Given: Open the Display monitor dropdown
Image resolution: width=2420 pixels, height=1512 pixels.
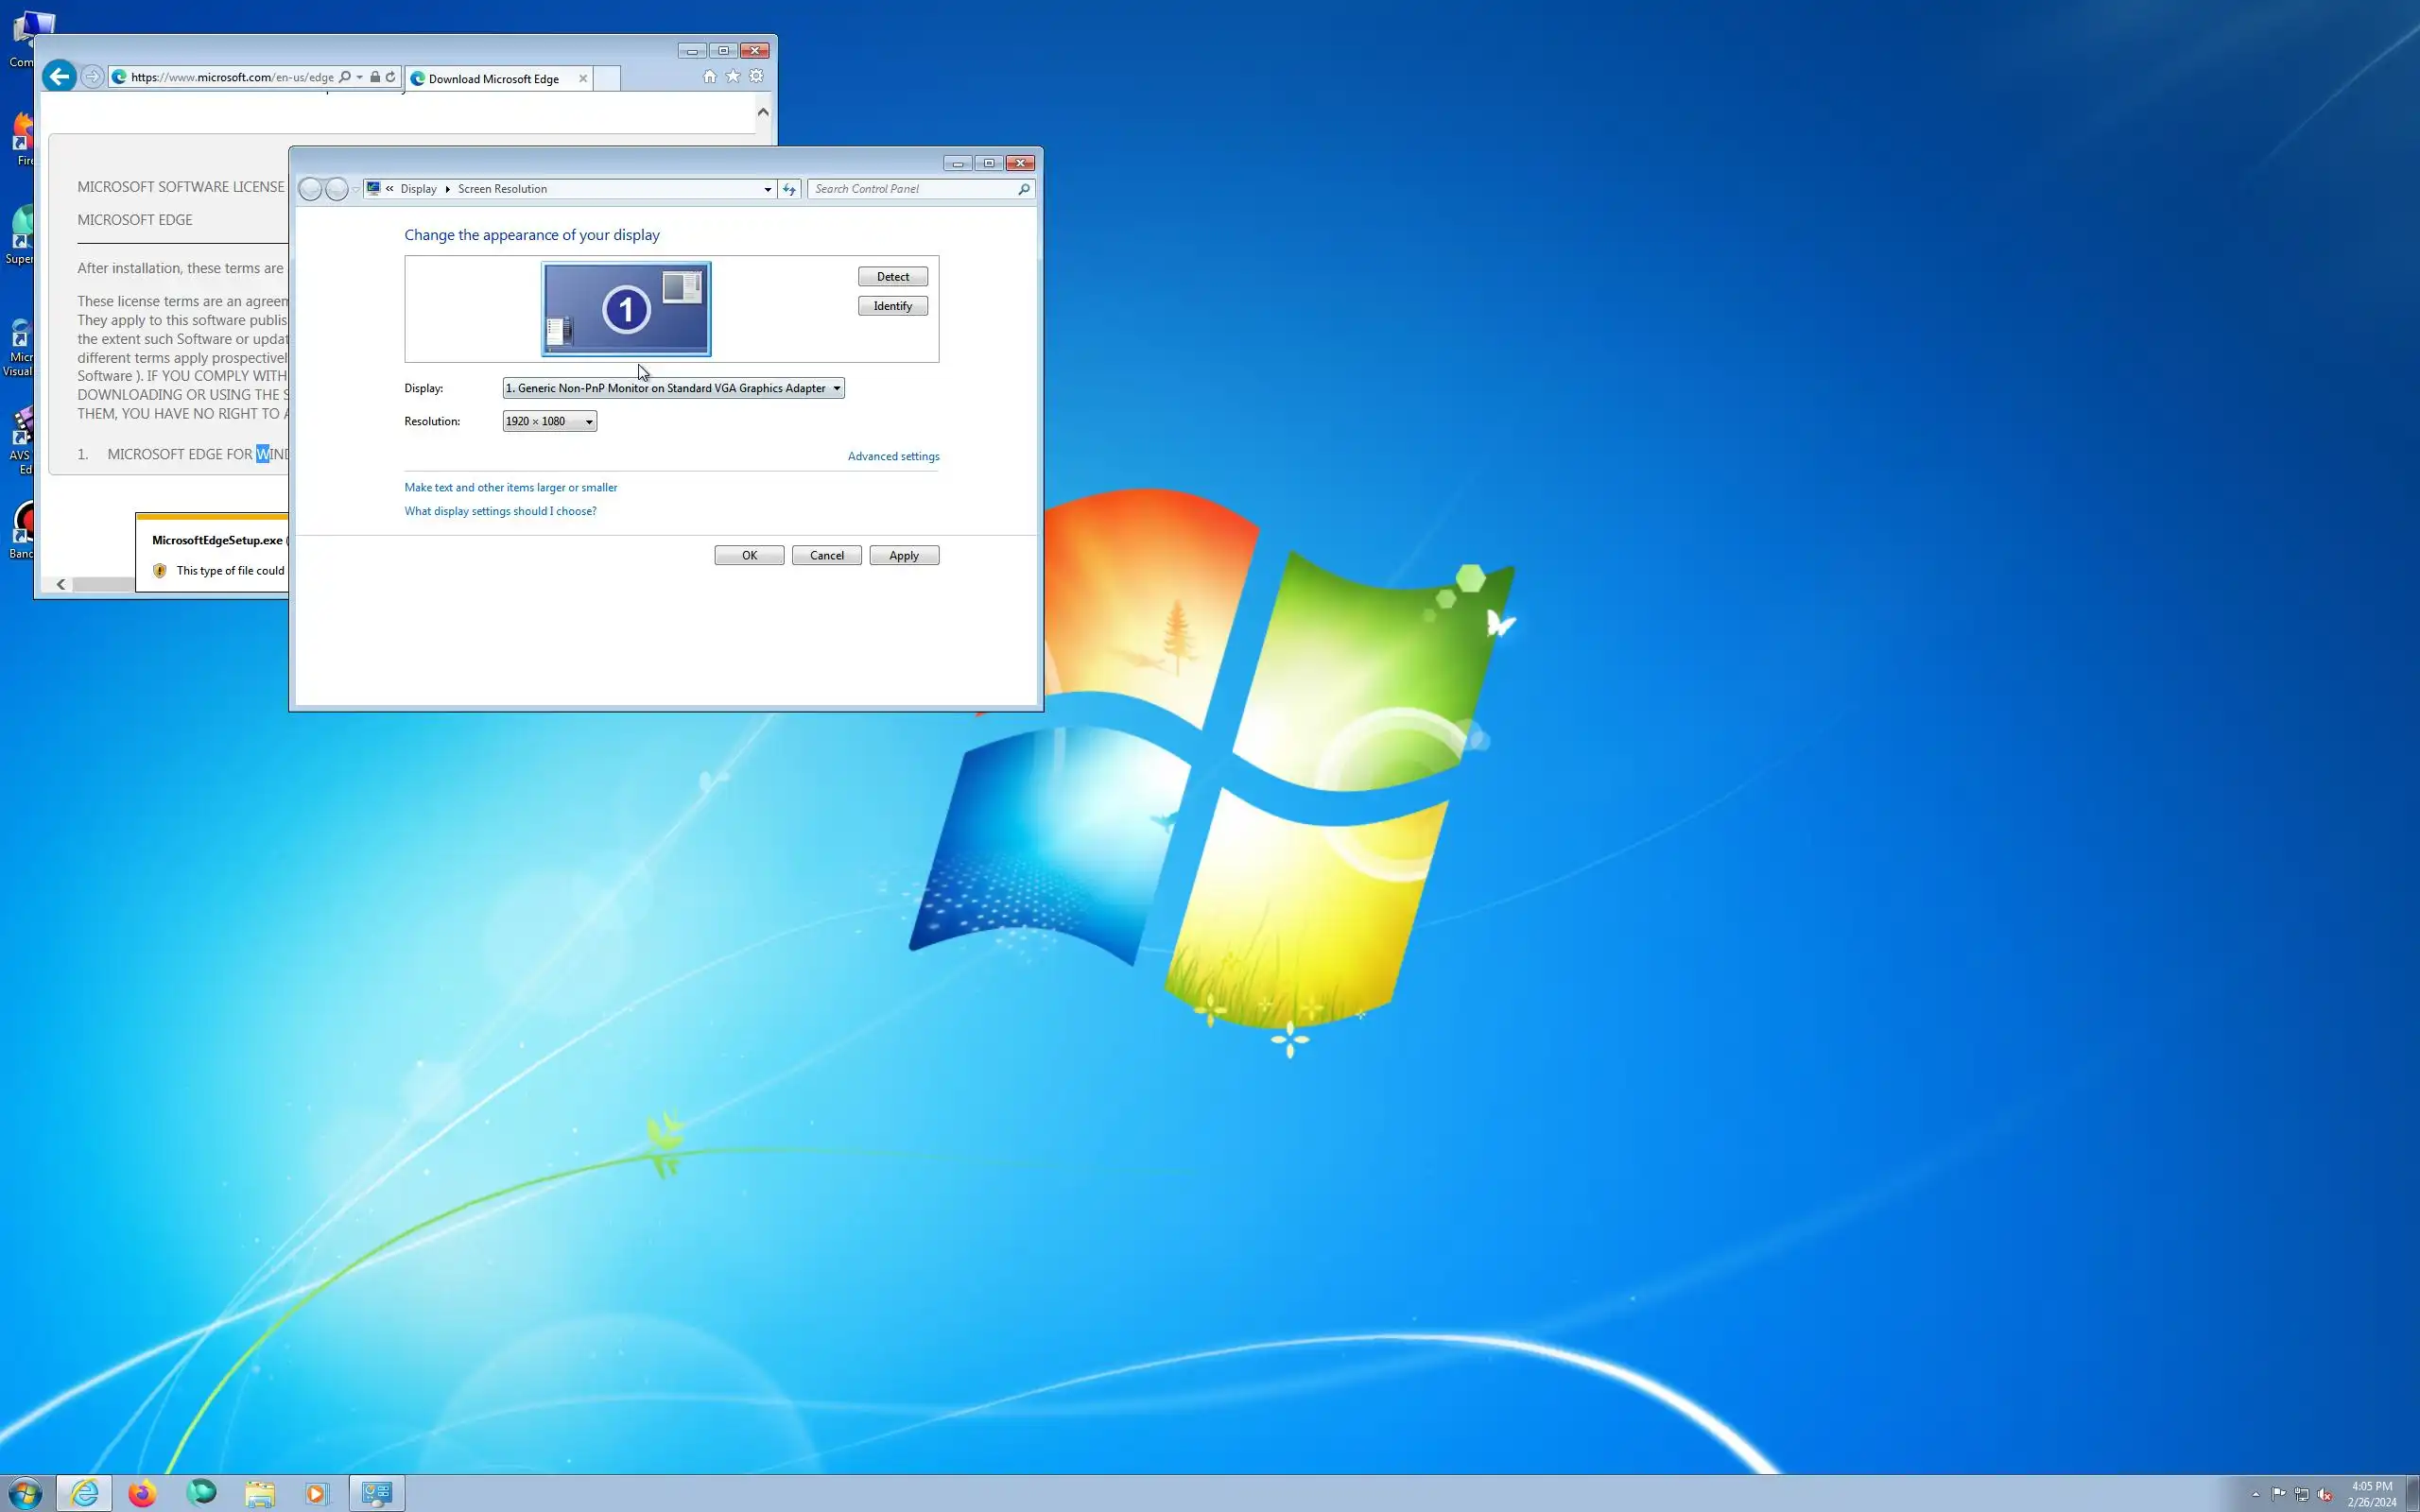Looking at the screenshot, I should (x=673, y=388).
